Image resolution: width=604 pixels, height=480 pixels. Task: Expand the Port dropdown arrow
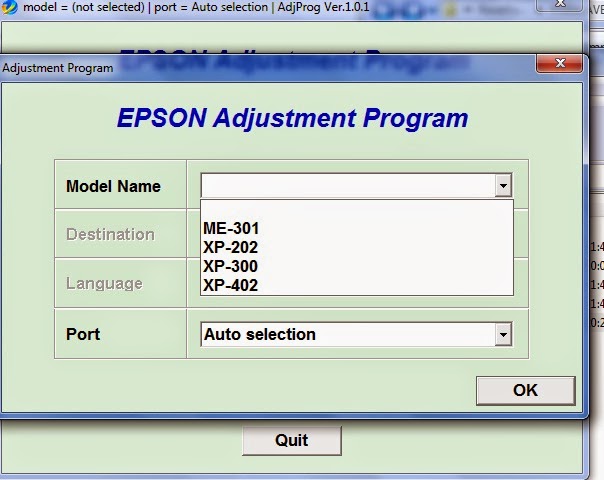click(x=503, y=334)
